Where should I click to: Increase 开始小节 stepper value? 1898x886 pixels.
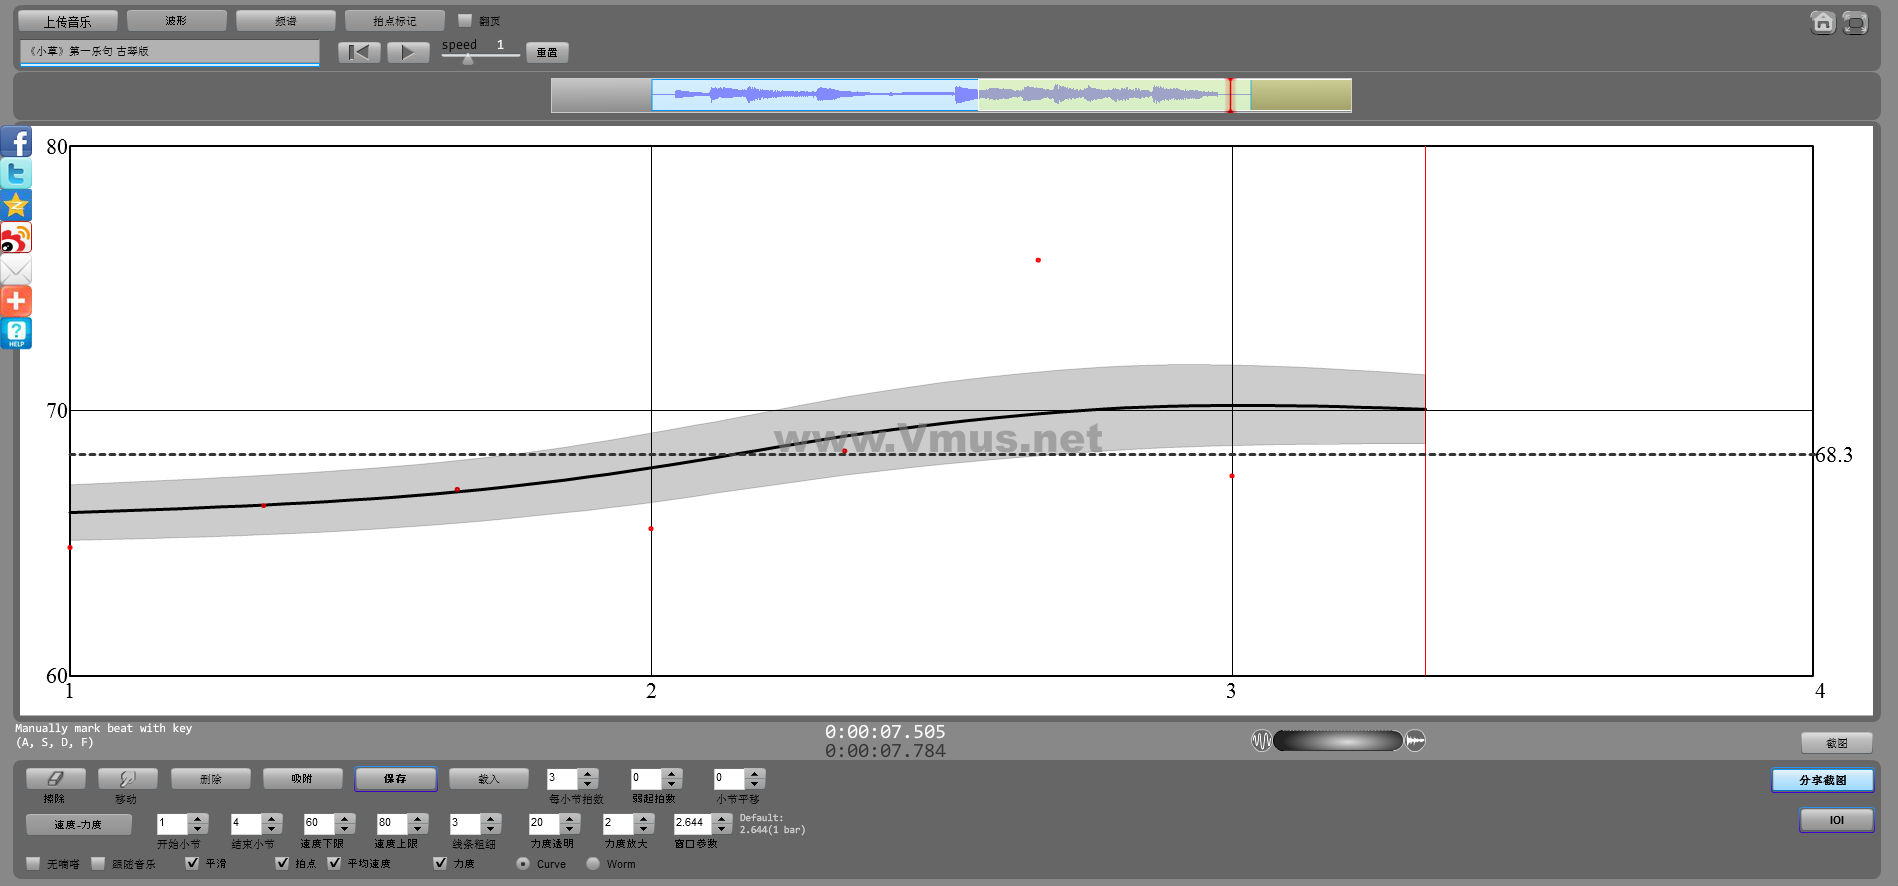click(x=198, y=818)
